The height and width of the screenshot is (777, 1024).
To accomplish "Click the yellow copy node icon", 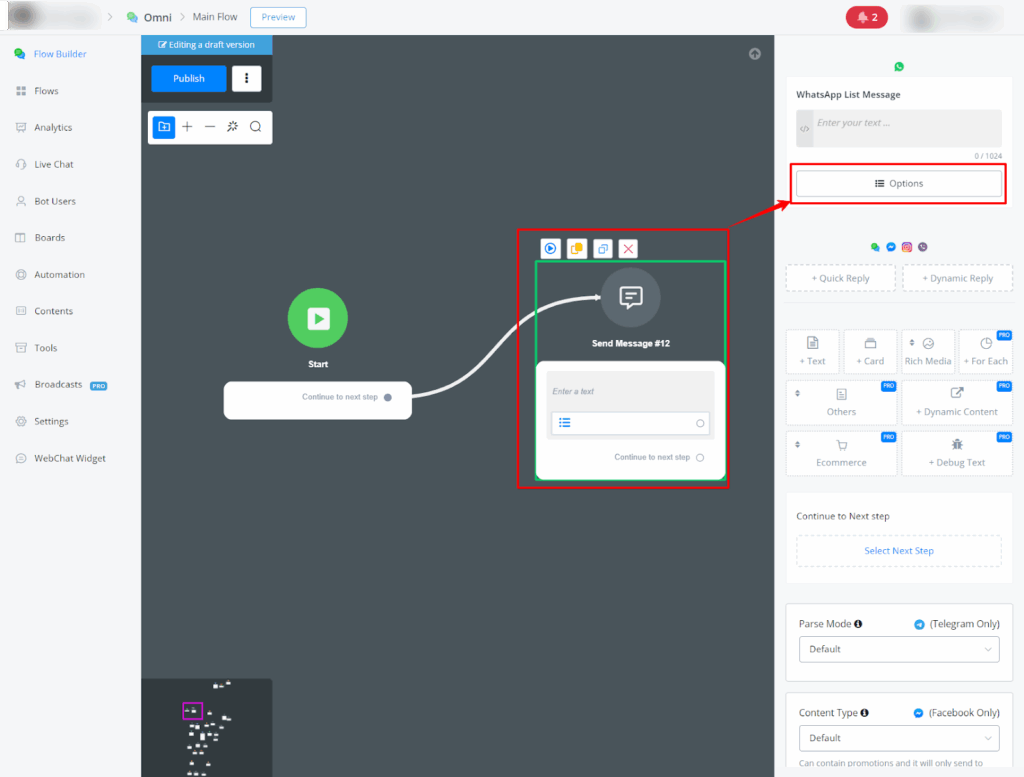I will click(x=577, y=249).
